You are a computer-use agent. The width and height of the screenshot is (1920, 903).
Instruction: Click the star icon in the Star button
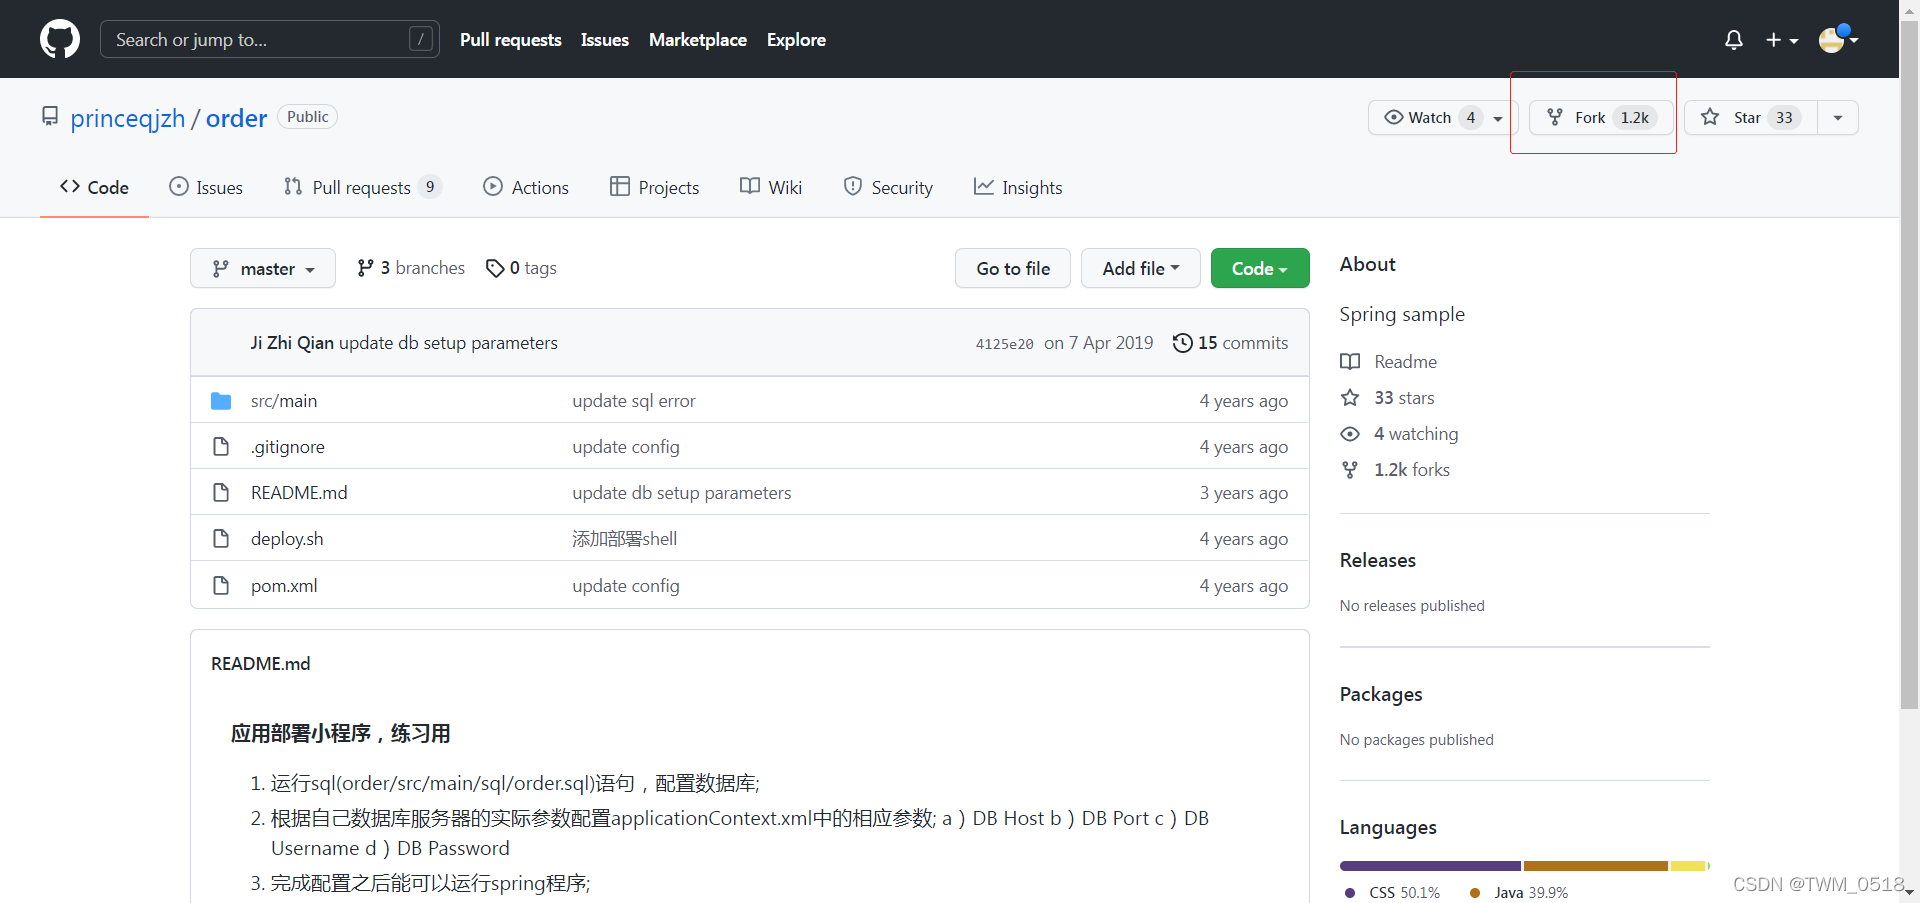[x=1710, y=117]
